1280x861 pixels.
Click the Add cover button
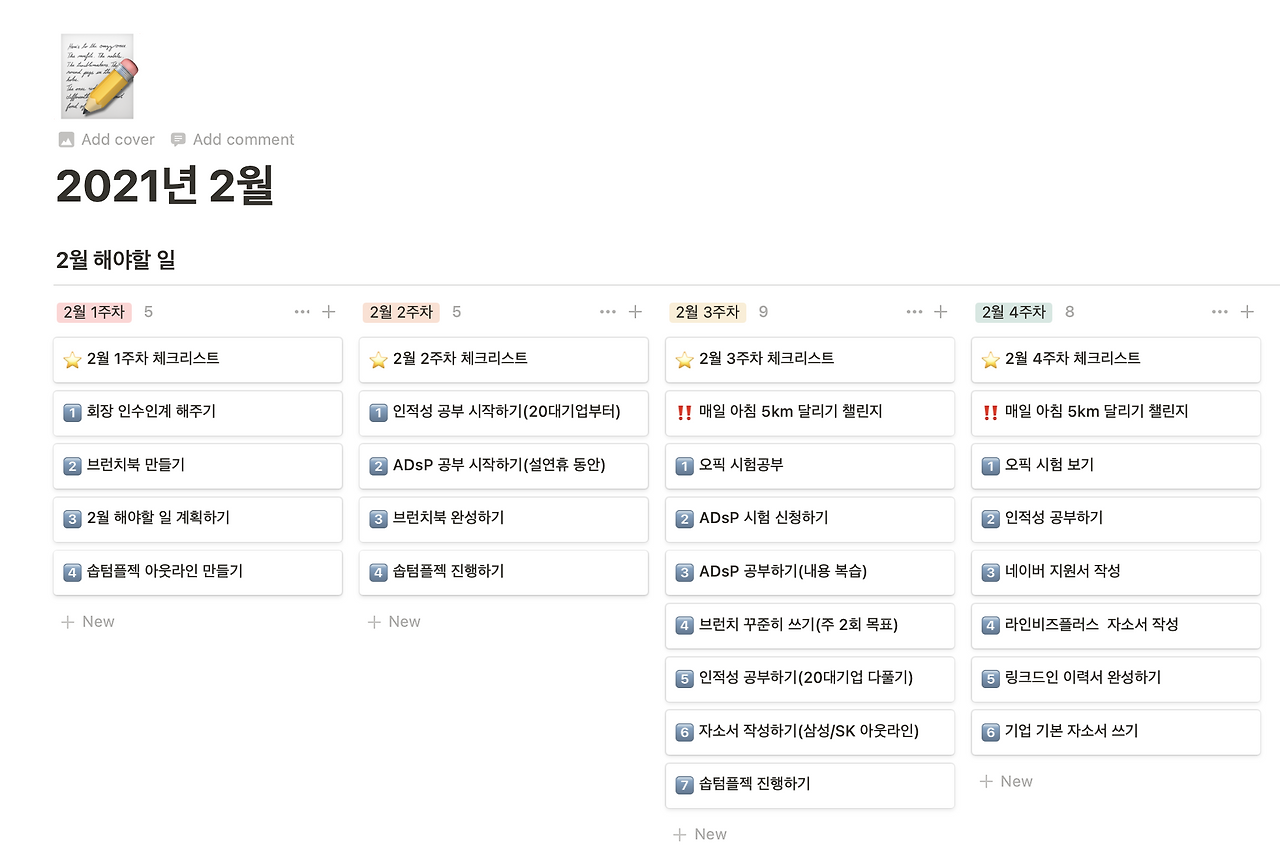tap(105, 139)
